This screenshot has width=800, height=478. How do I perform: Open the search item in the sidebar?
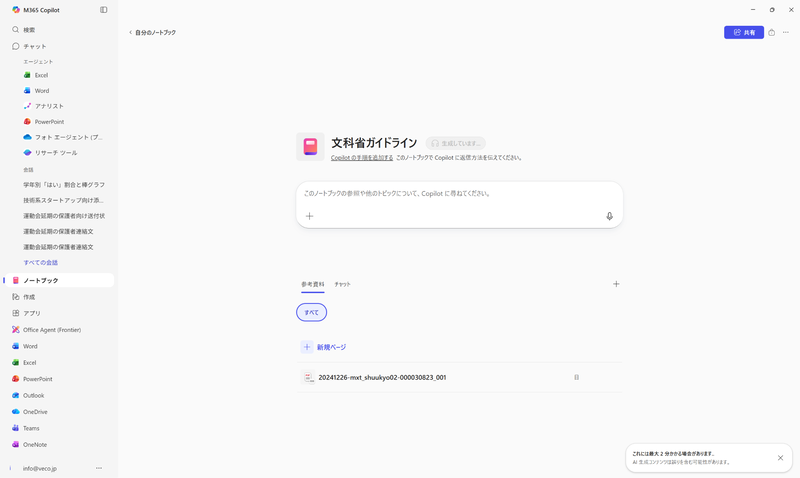(x=59, y=30)
